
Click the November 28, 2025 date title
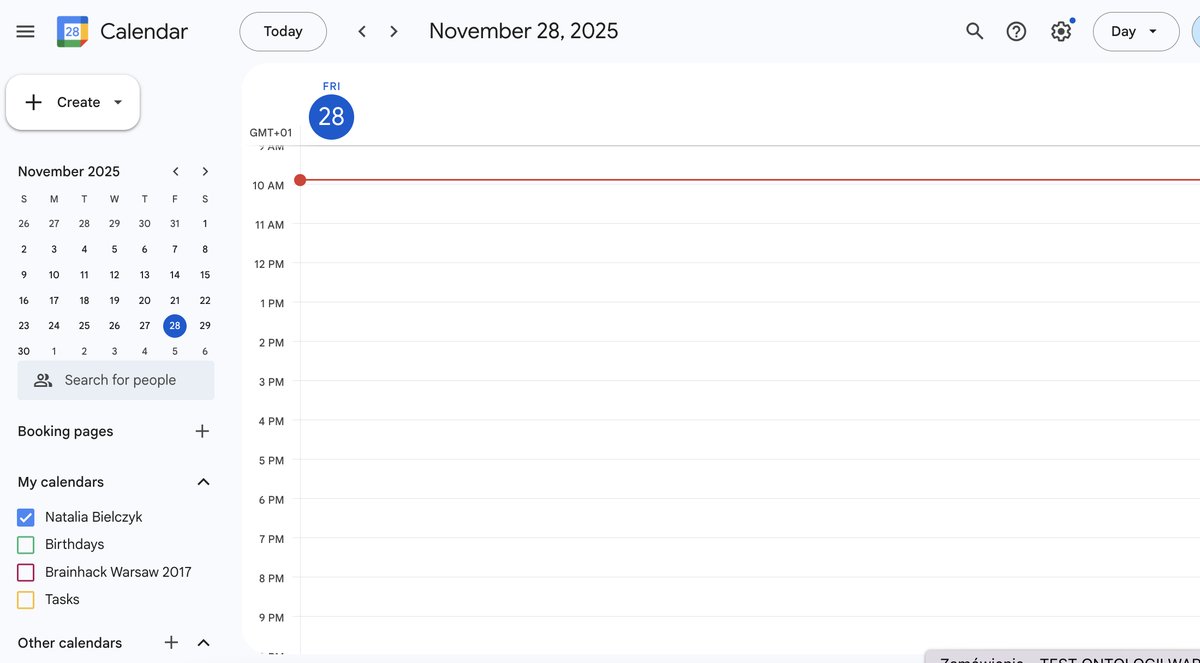pos(523,31)
